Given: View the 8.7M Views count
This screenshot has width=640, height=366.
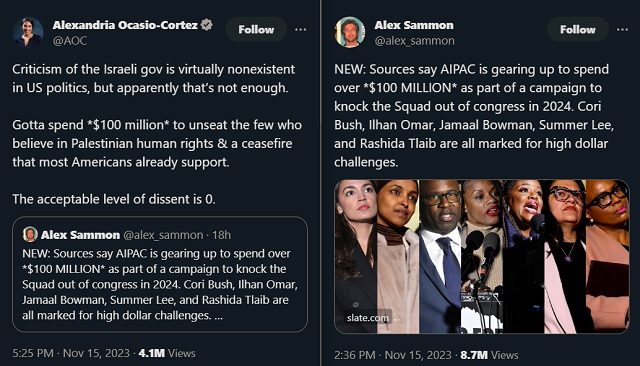Looking at the screenshot, I should [x=489, y=355].
